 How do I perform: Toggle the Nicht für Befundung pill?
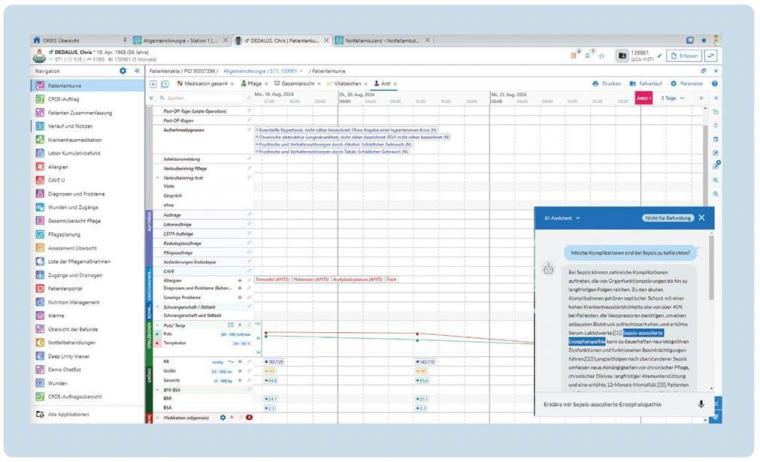[x=667, y=218]
